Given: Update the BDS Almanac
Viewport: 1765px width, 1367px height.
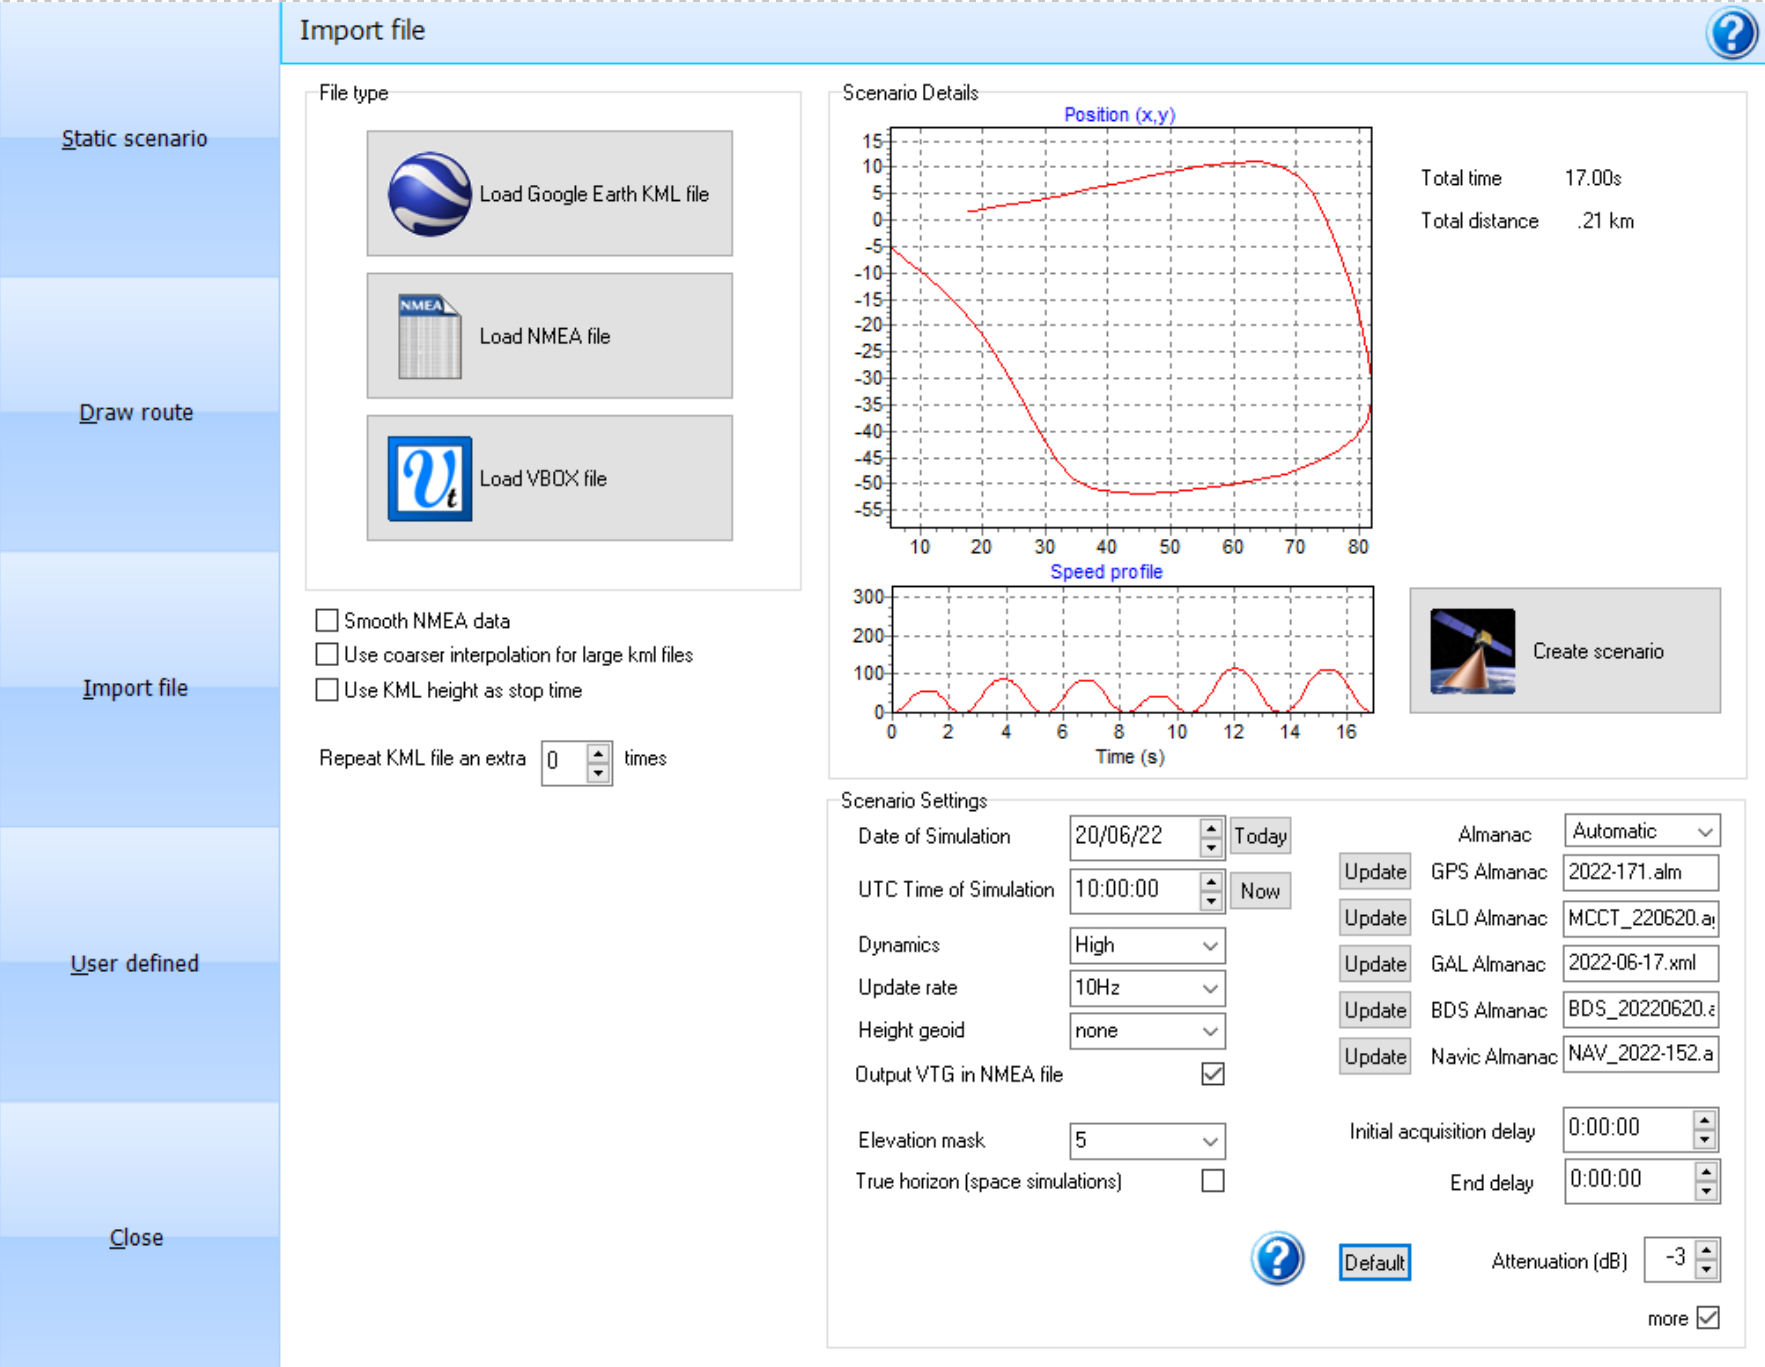Looking at the screenshot, I should (x=1375, y=1010).
